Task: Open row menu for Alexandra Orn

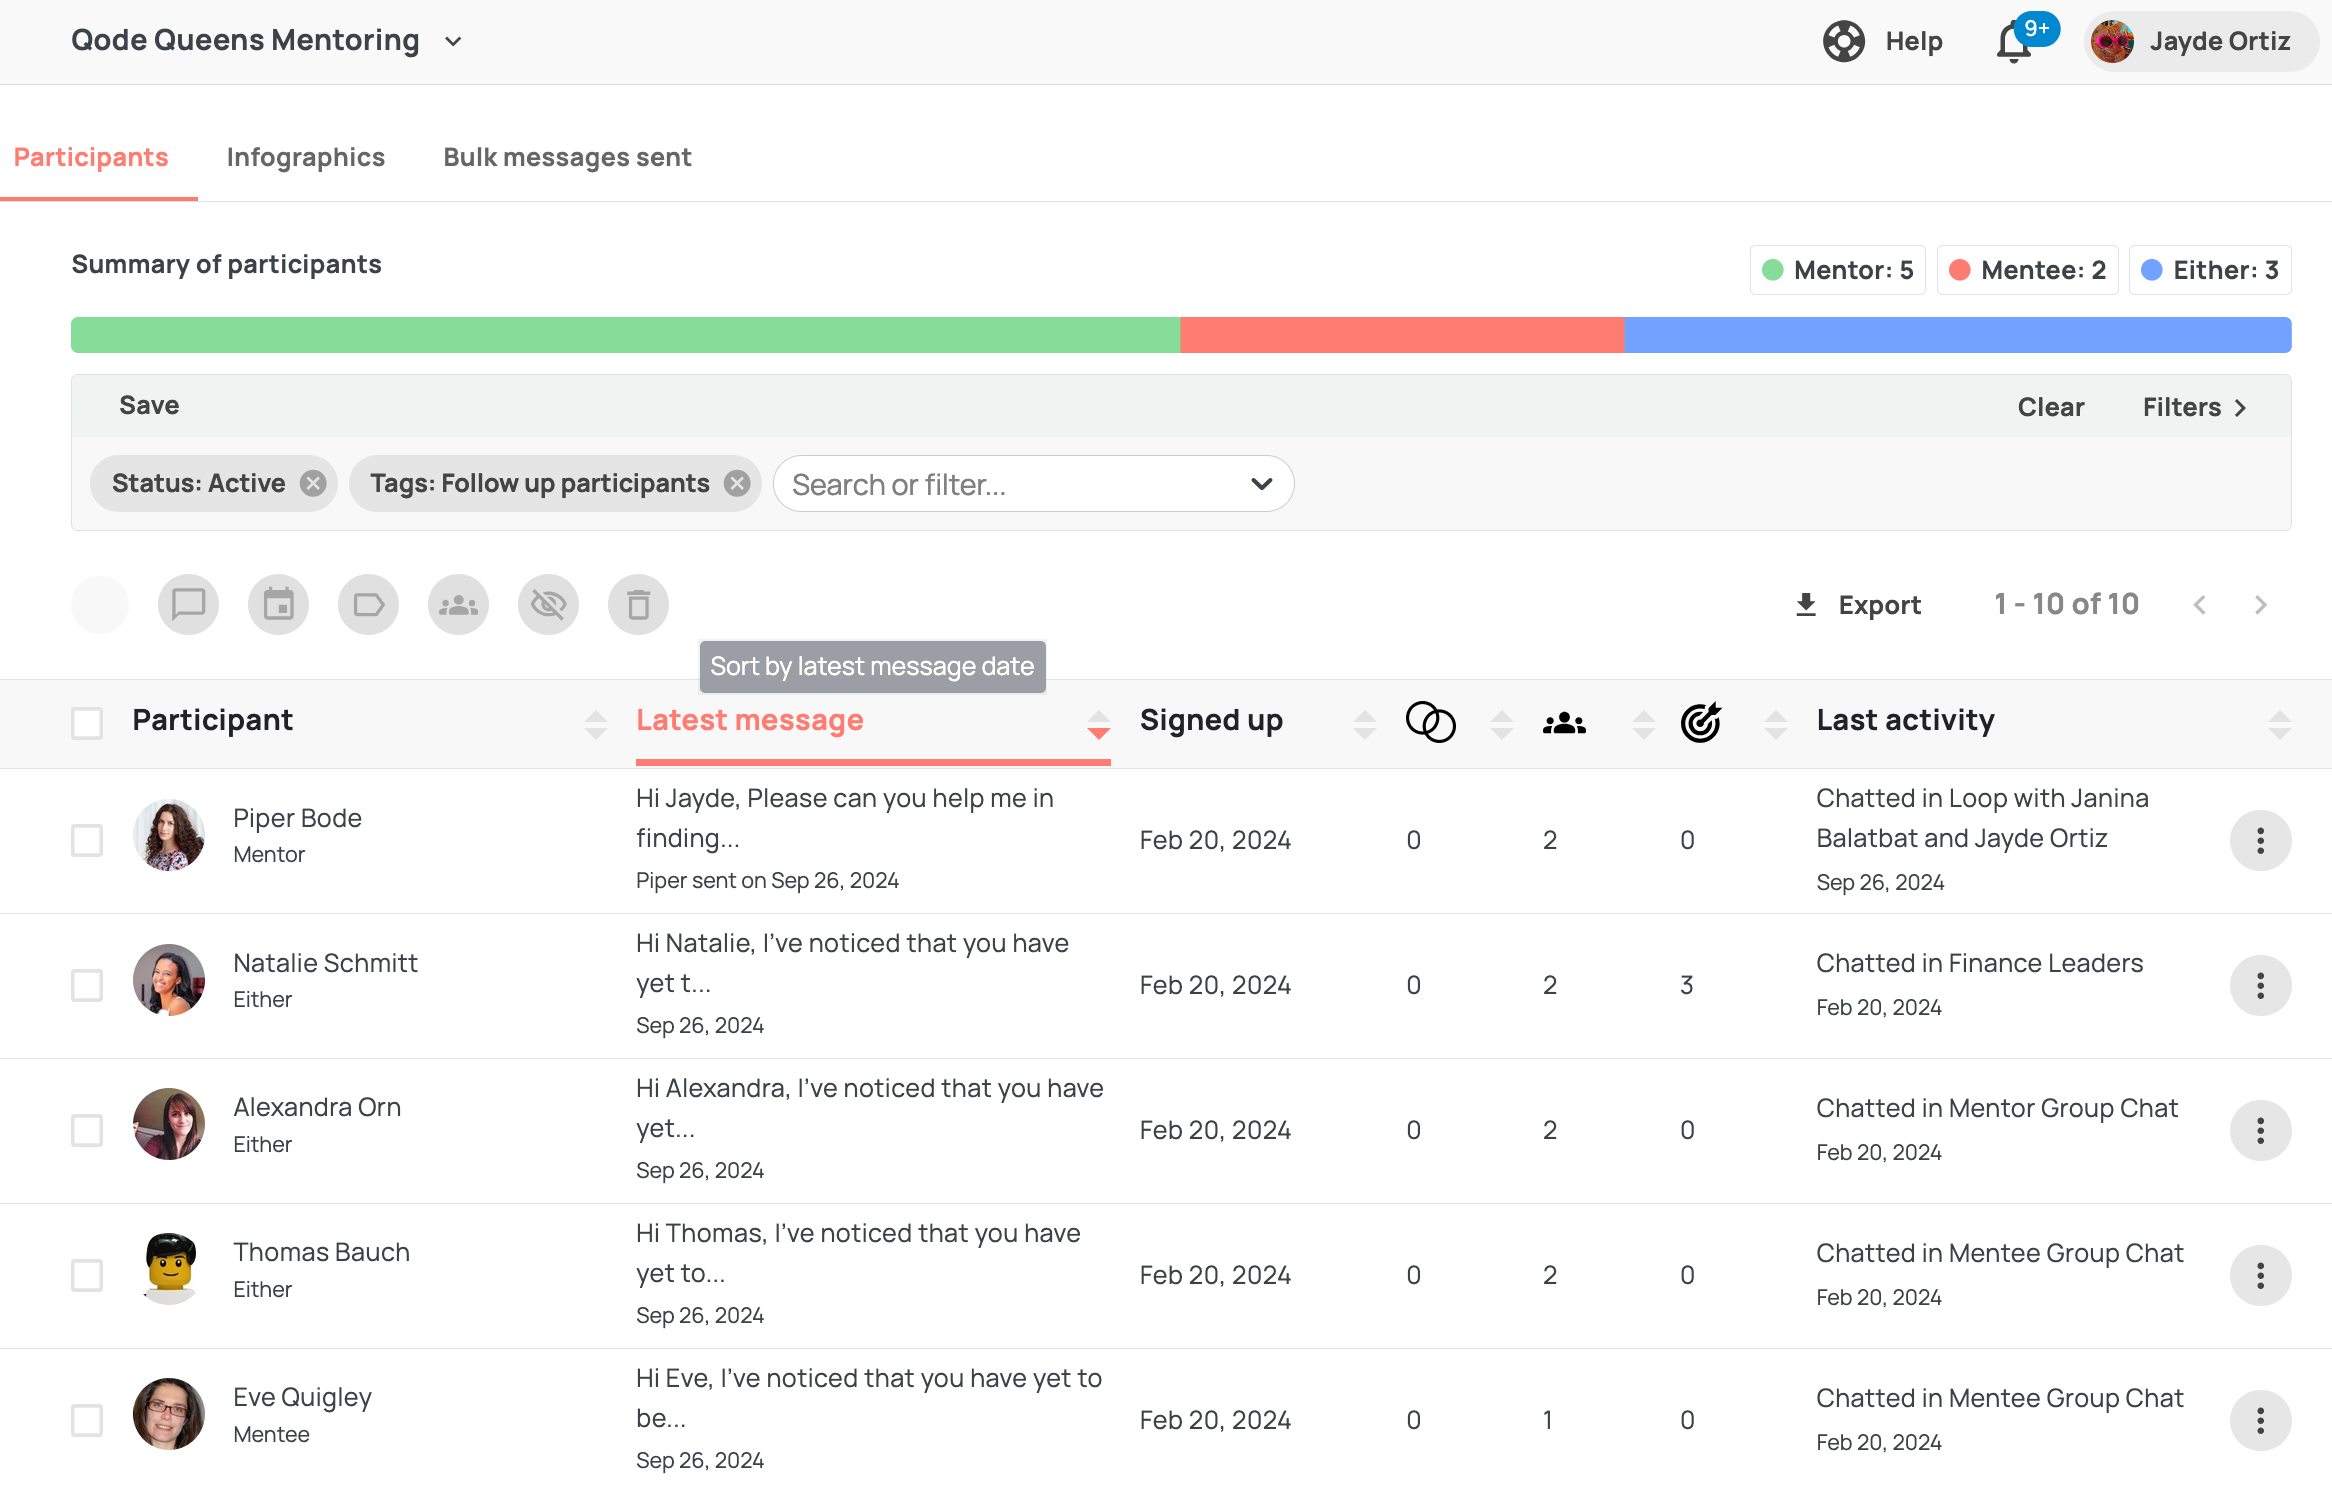Action: (2260, 1130)
